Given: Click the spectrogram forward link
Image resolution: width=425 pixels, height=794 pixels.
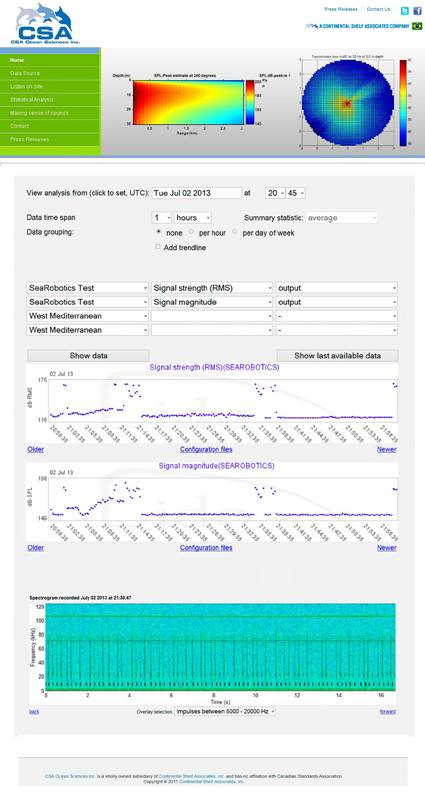Looking at the screenshot, I should coord(388,711).
